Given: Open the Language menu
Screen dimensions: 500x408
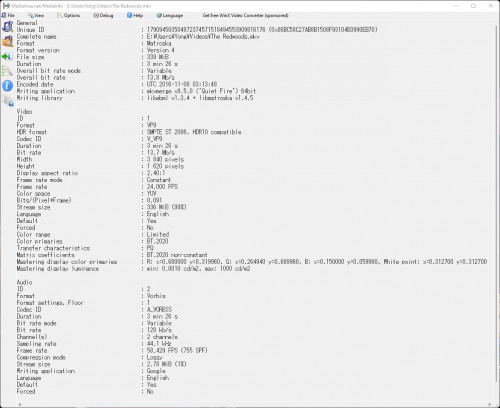Looking at the screenshot, I should 170,15.
